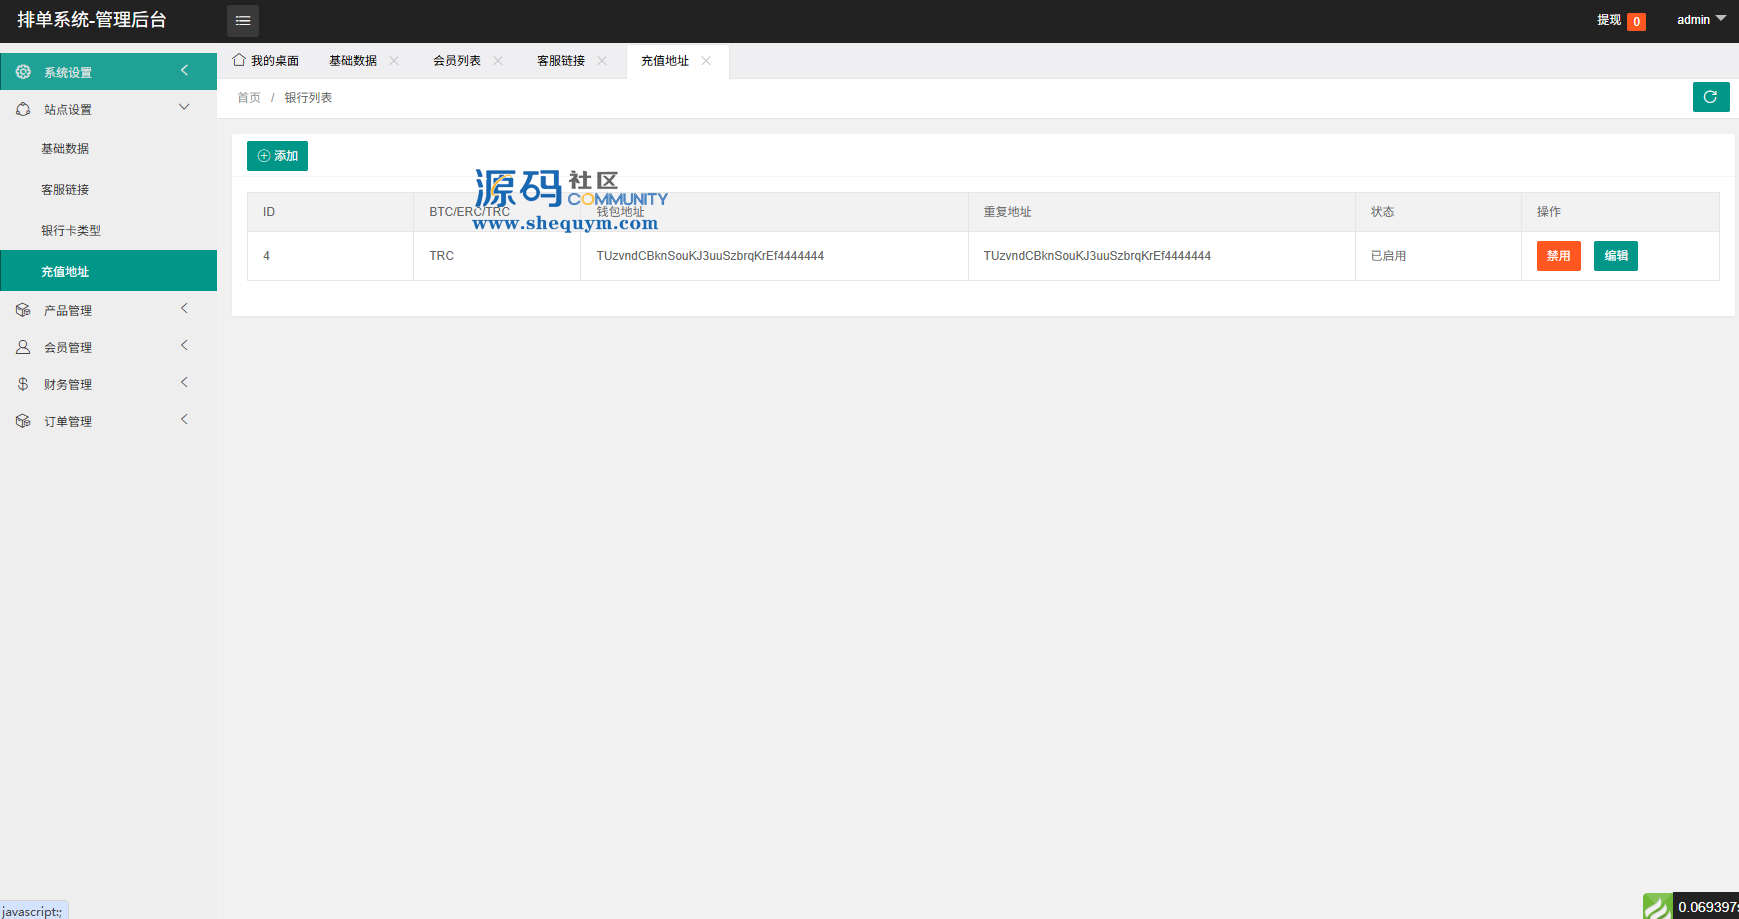Close the 基础数据 tab
Screen dimensions: 1739x919
[x=394, y=61]
